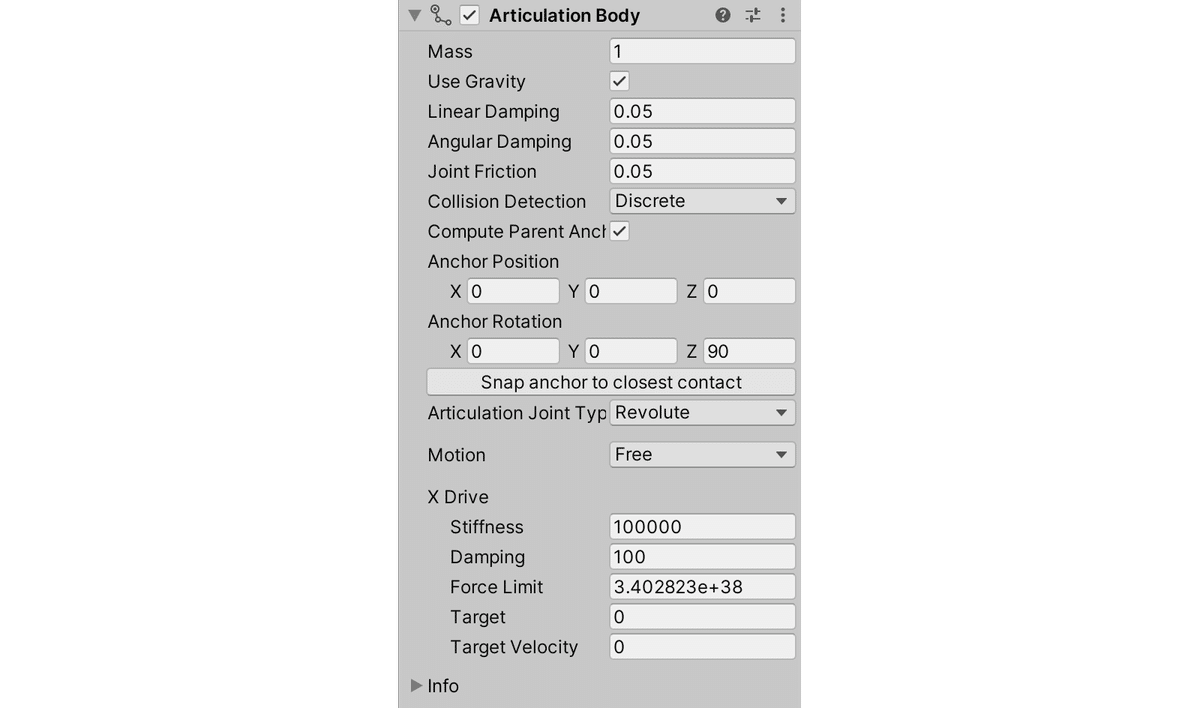Open the Collision Detection dropdown
The width and height of the screenshot is (1200, 708).
click(x=701, y=201)
